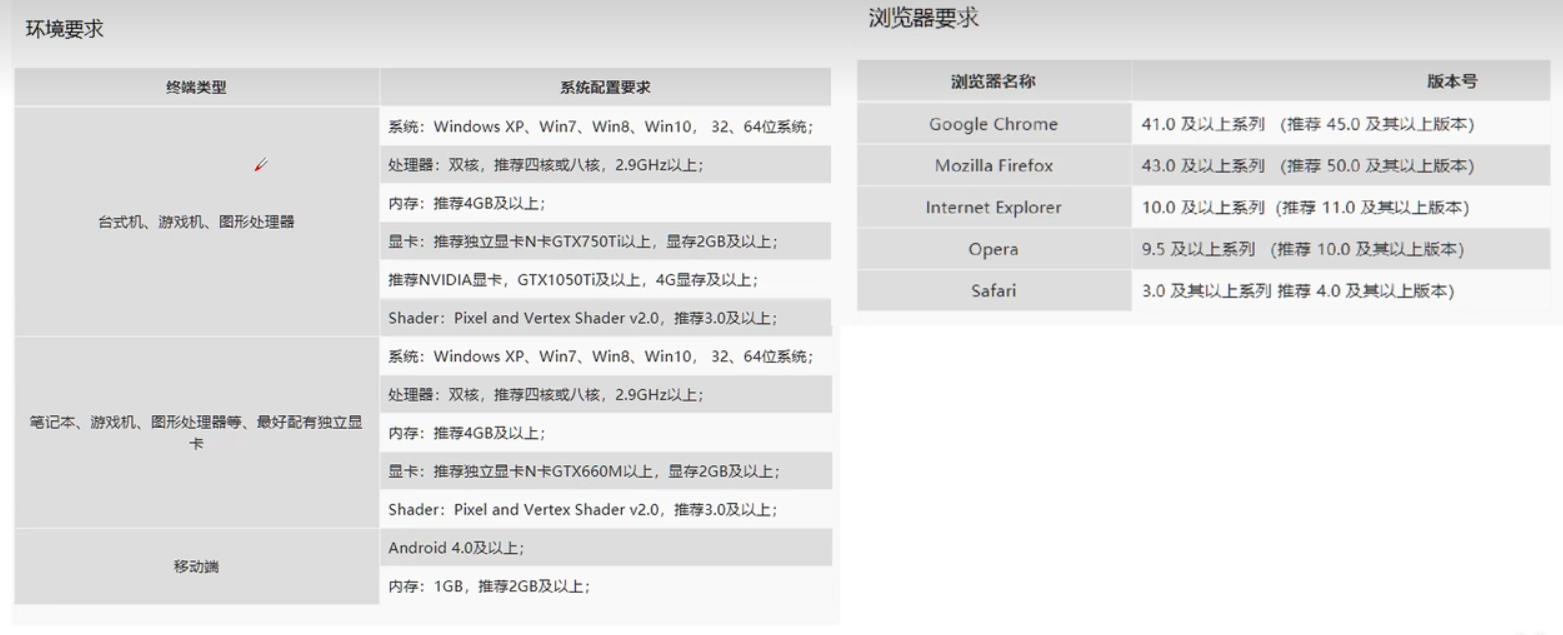Select the Google Chrome cell
This screenshot has height=635, width=1563.
click(x=993, y=124)
